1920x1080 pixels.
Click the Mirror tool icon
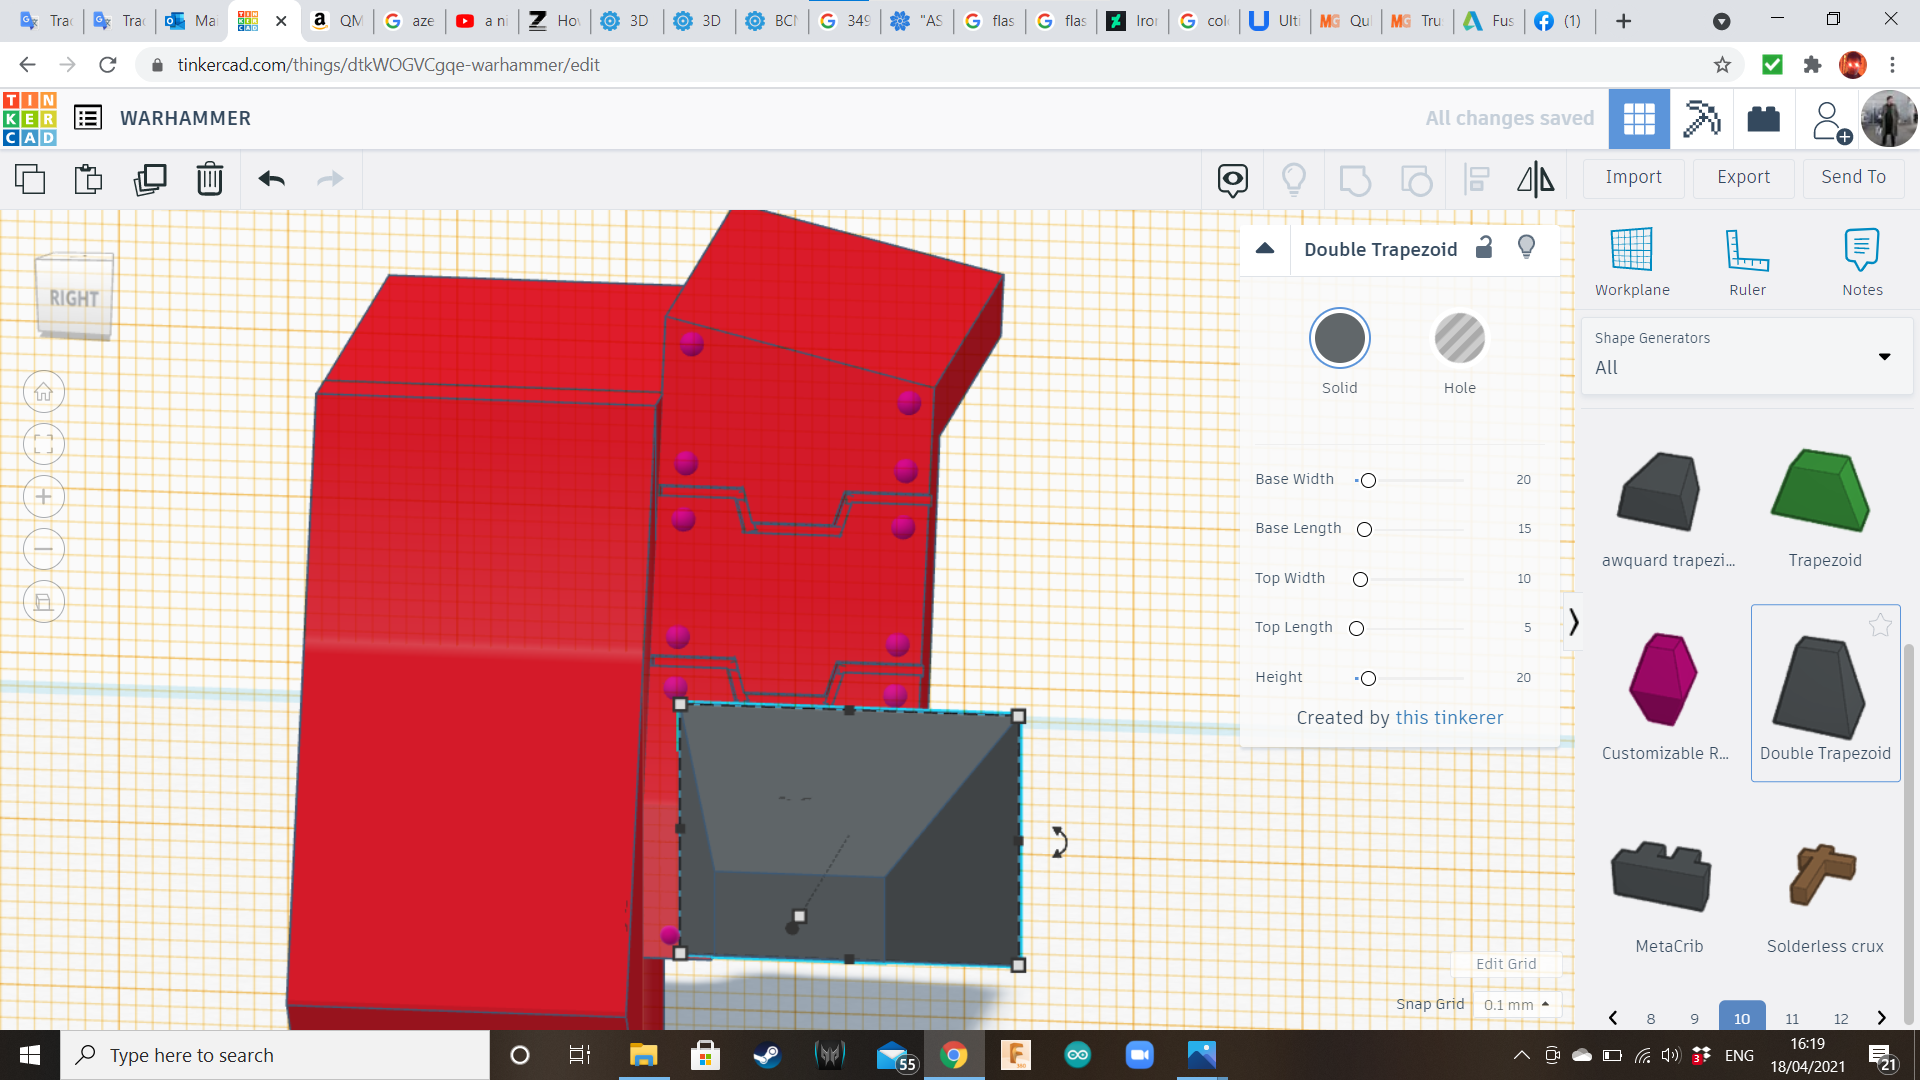coord(1535,179)
